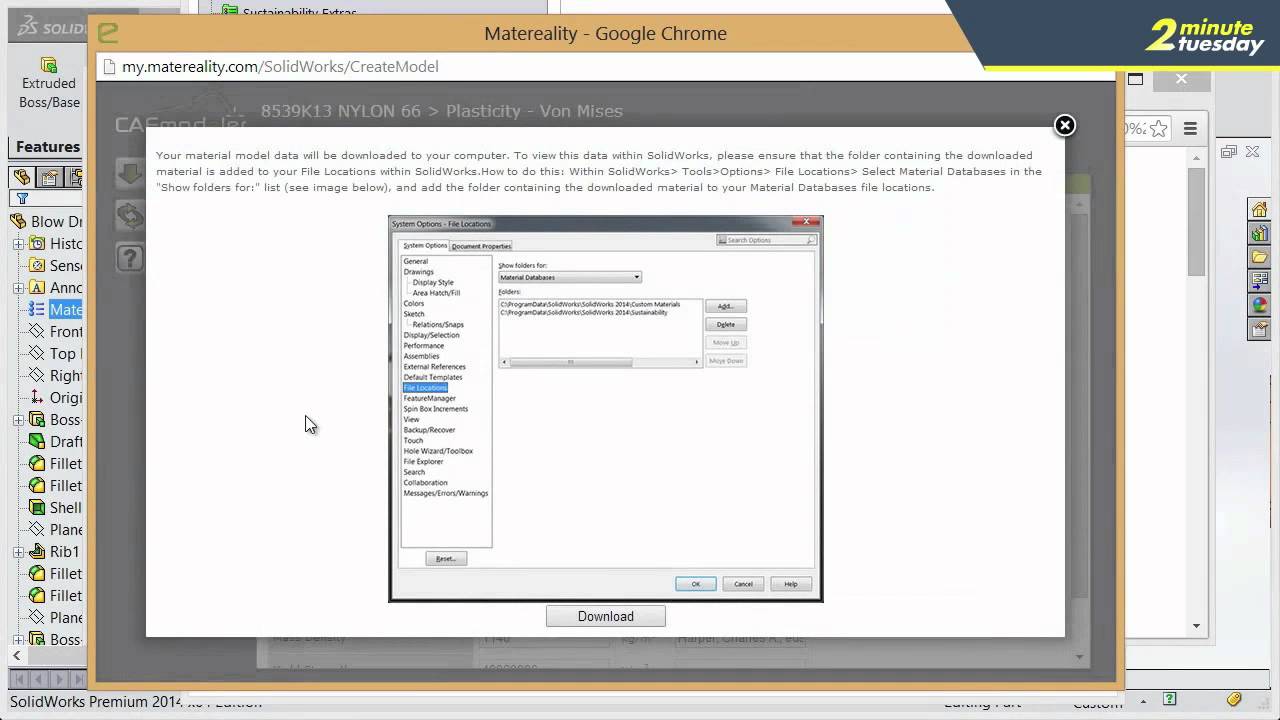Click the Annotations folder label in feature tree
Image resolution: width=1280 pixels, height=720 pixels.
pyautogui.click(x=66, y=288)
